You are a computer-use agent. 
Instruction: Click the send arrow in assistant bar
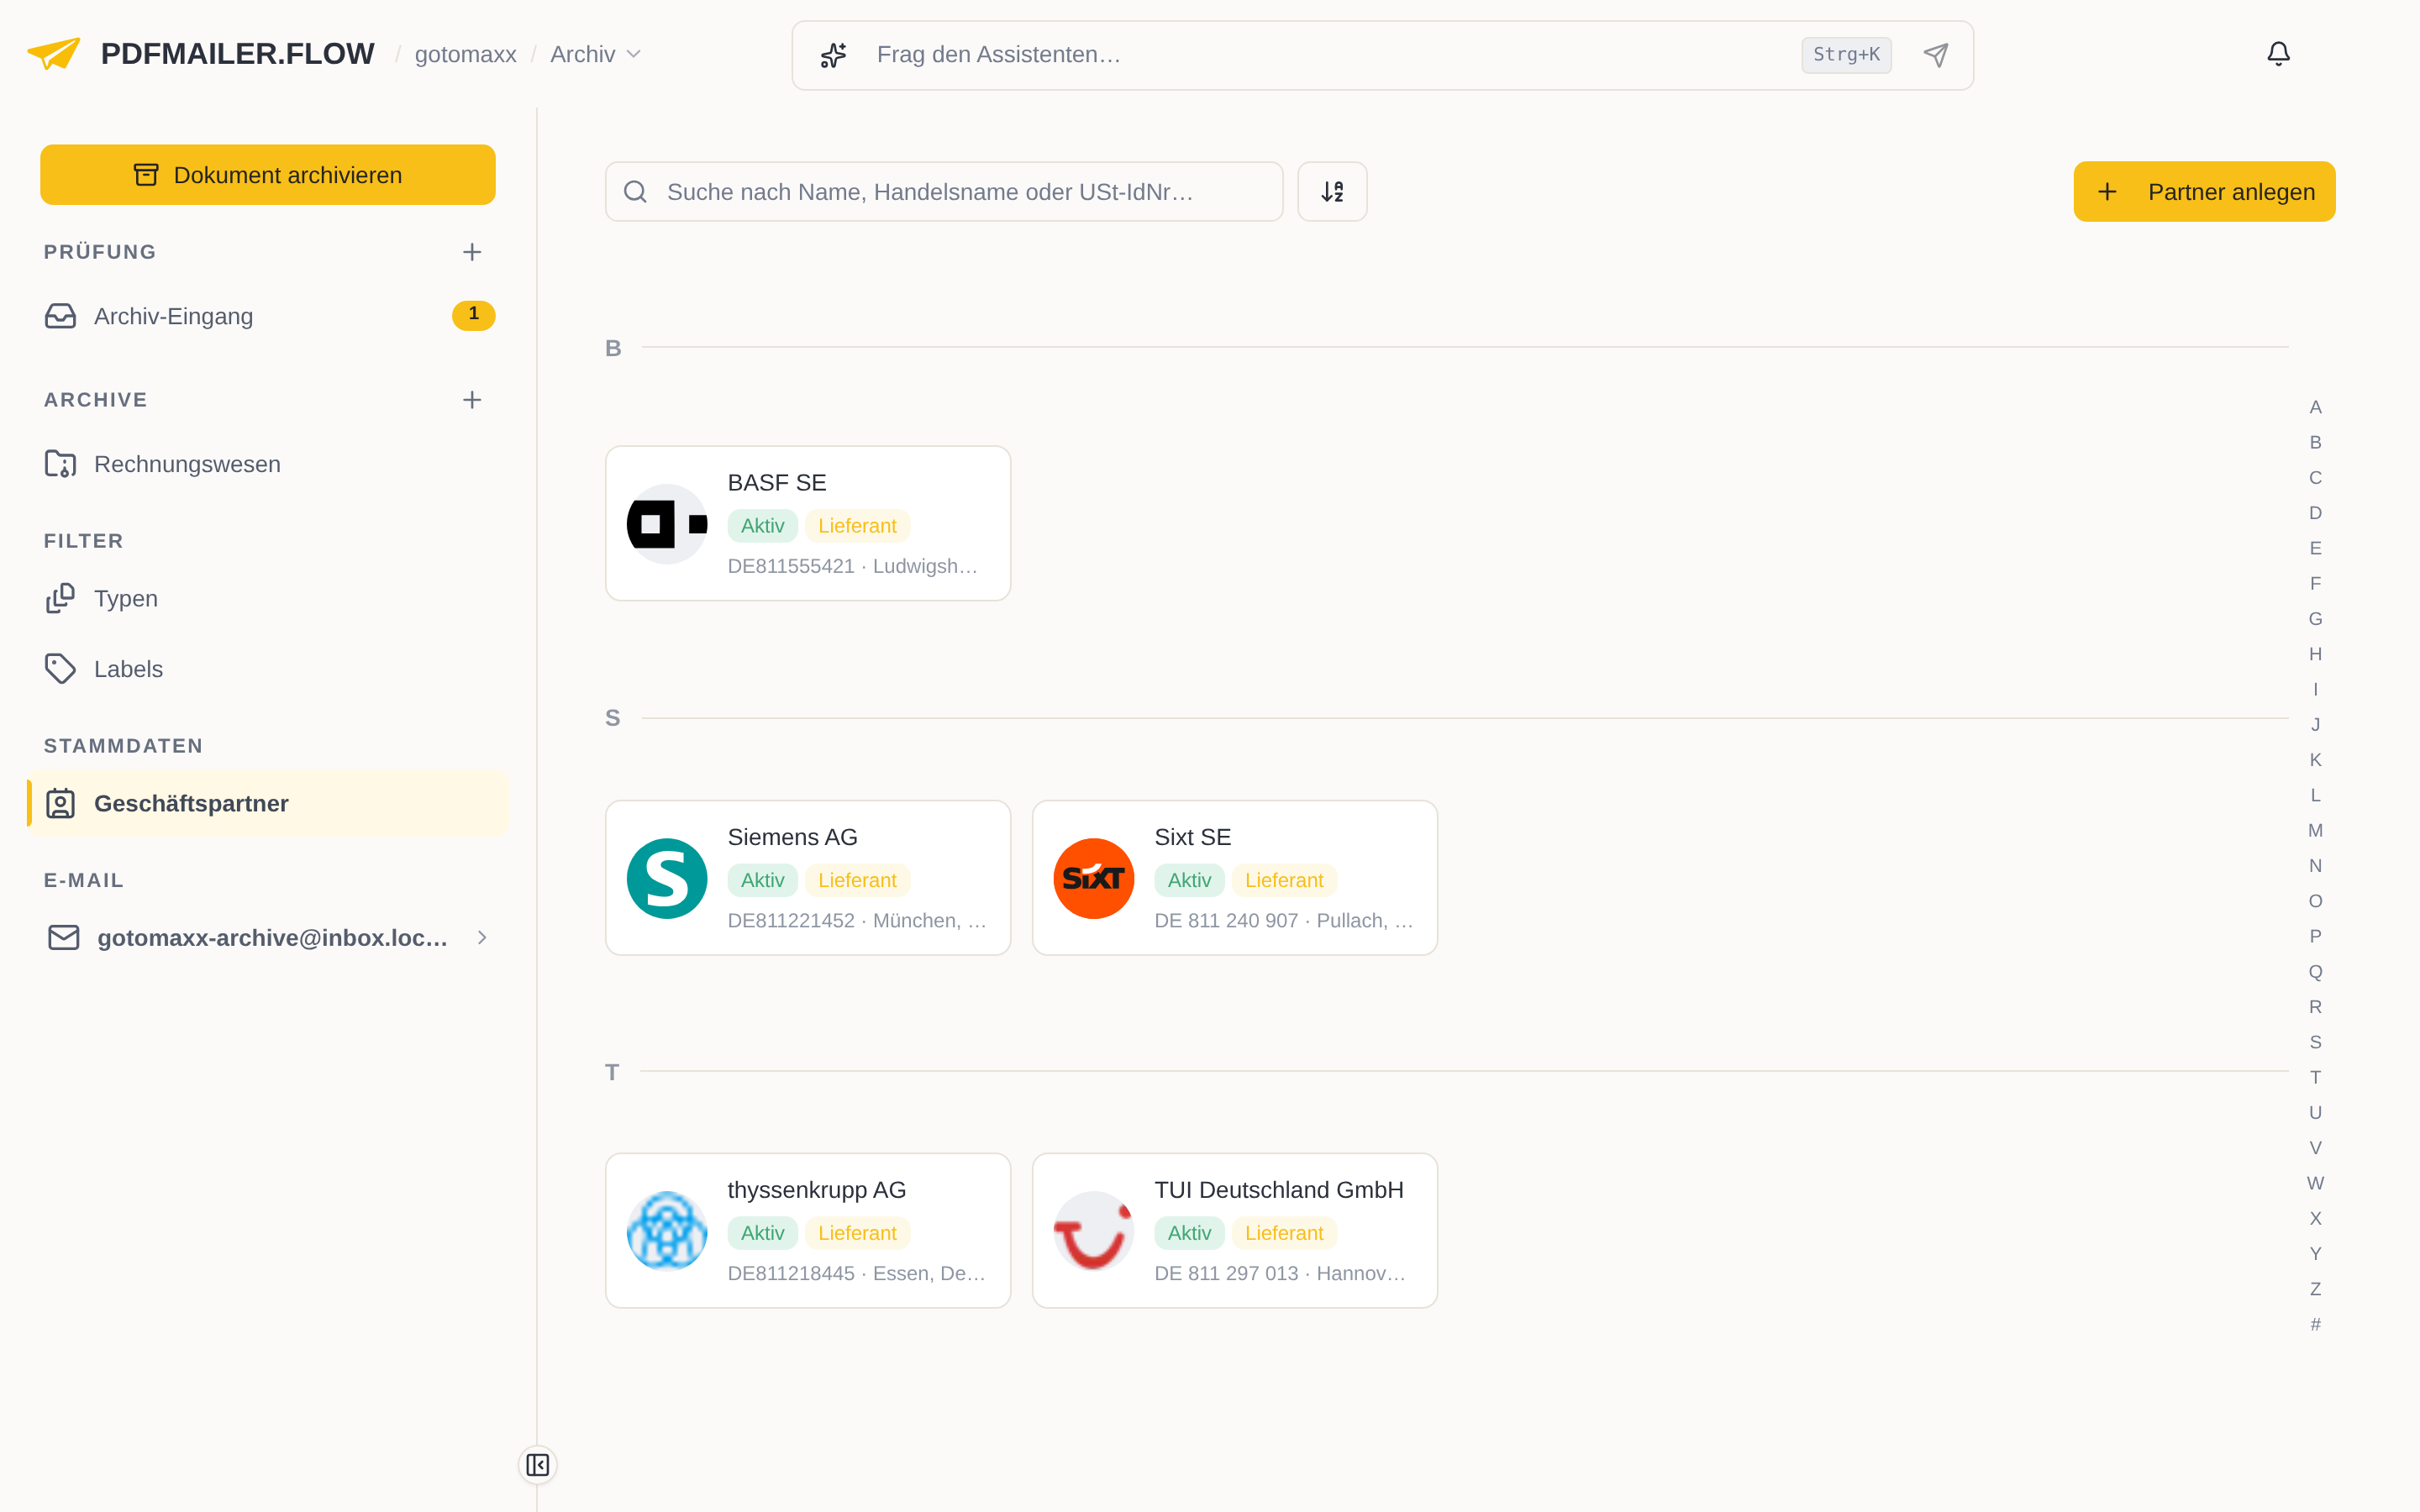[1936, 55]
